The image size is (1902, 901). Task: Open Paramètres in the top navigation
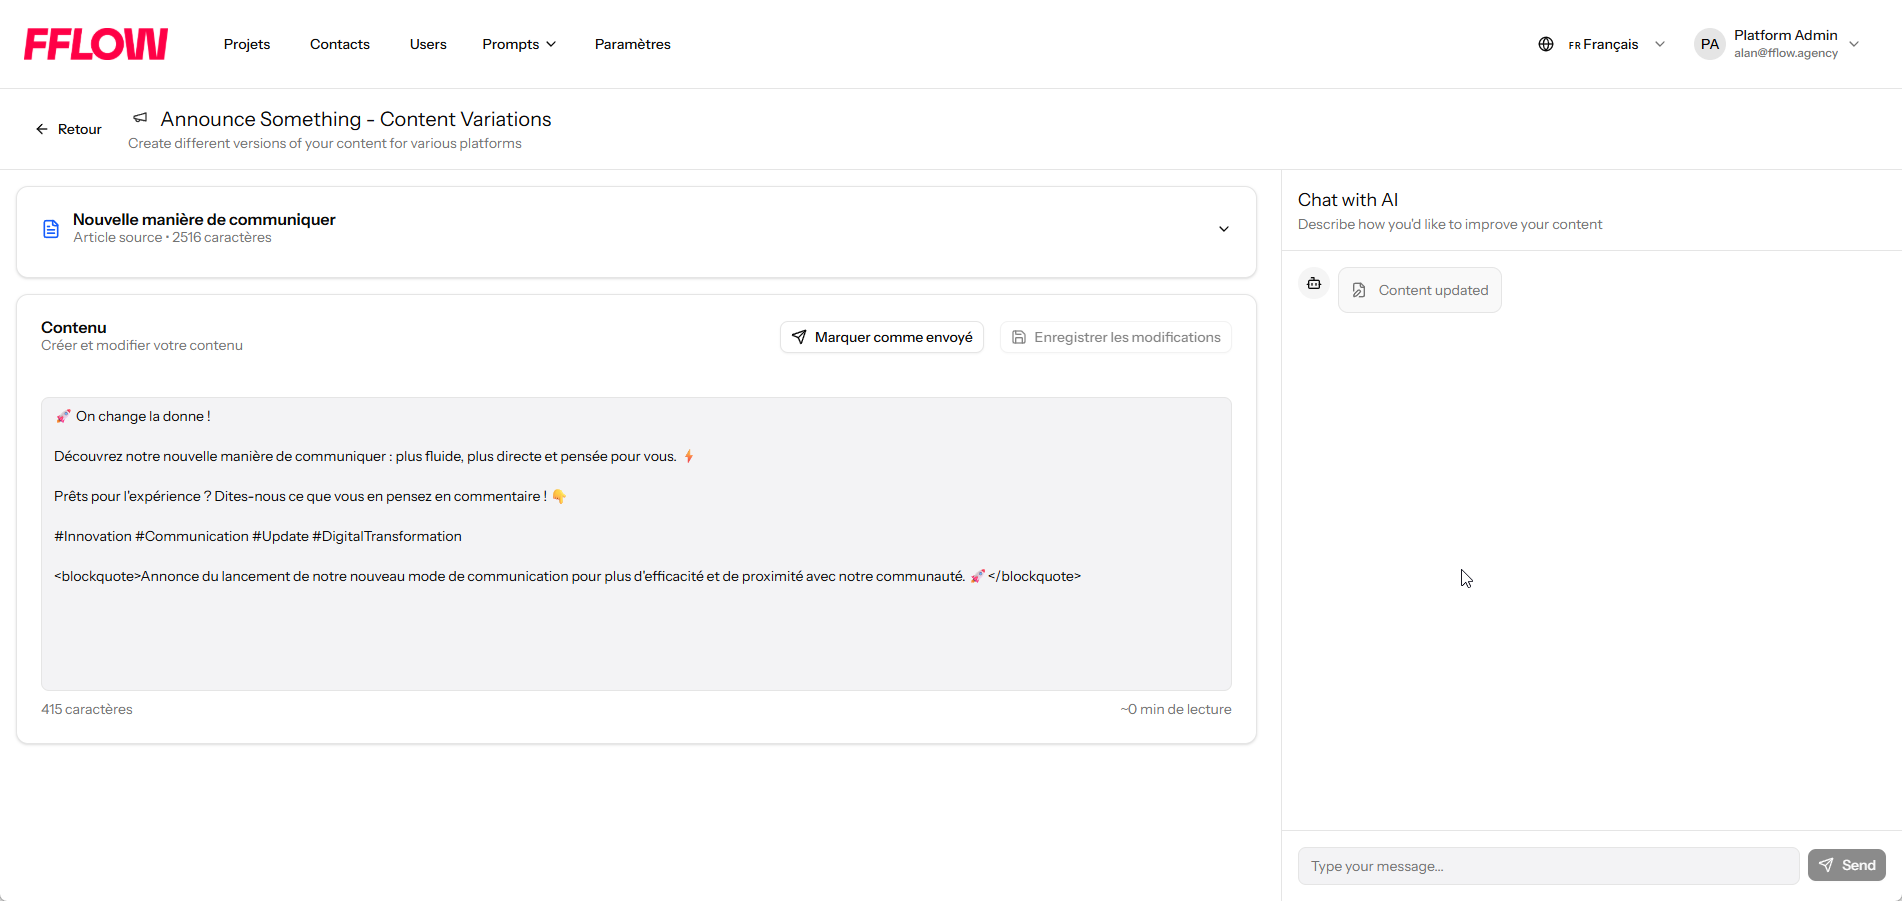(633, 44)
